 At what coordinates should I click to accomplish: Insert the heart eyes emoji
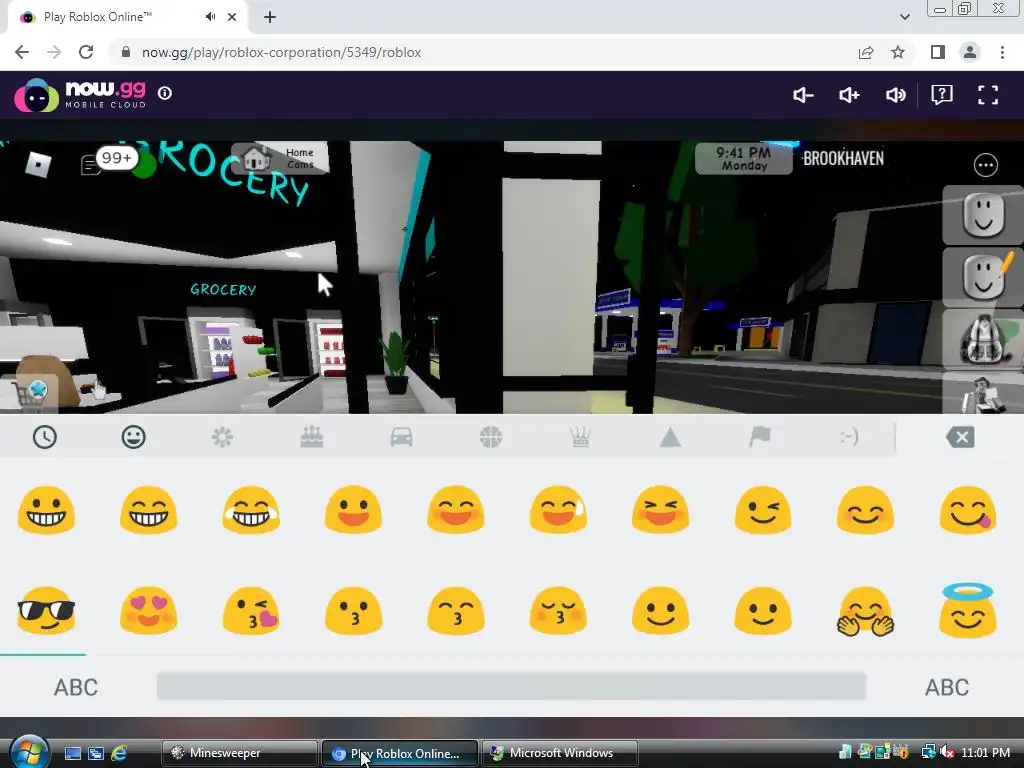click(x=148, y=611)
